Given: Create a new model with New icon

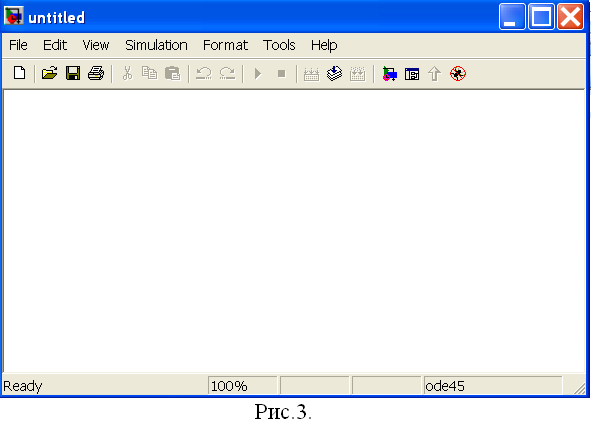Looking at the screenshot, I should [19, 73].
